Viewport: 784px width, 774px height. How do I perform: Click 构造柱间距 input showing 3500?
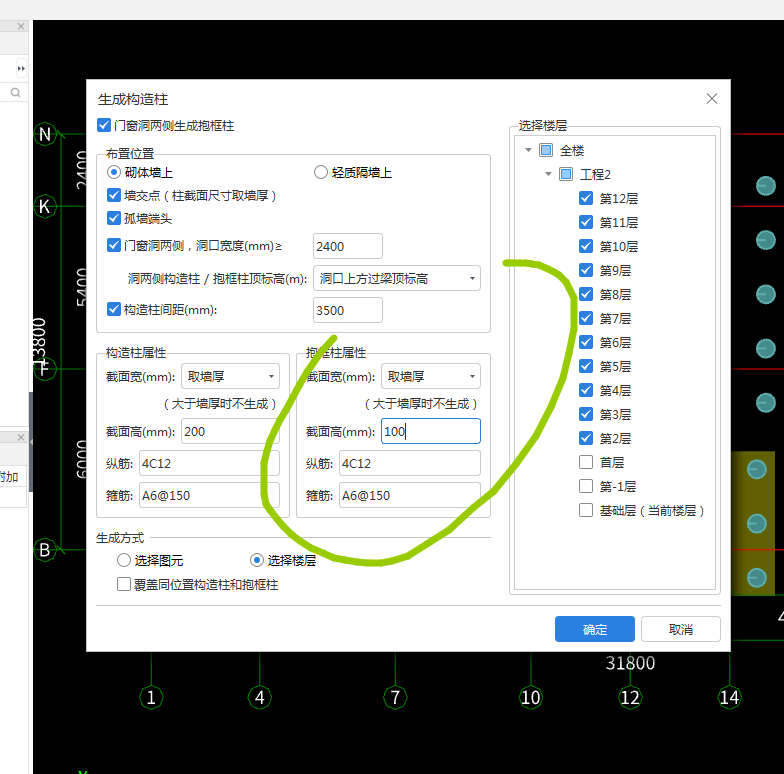coord(348,310)
